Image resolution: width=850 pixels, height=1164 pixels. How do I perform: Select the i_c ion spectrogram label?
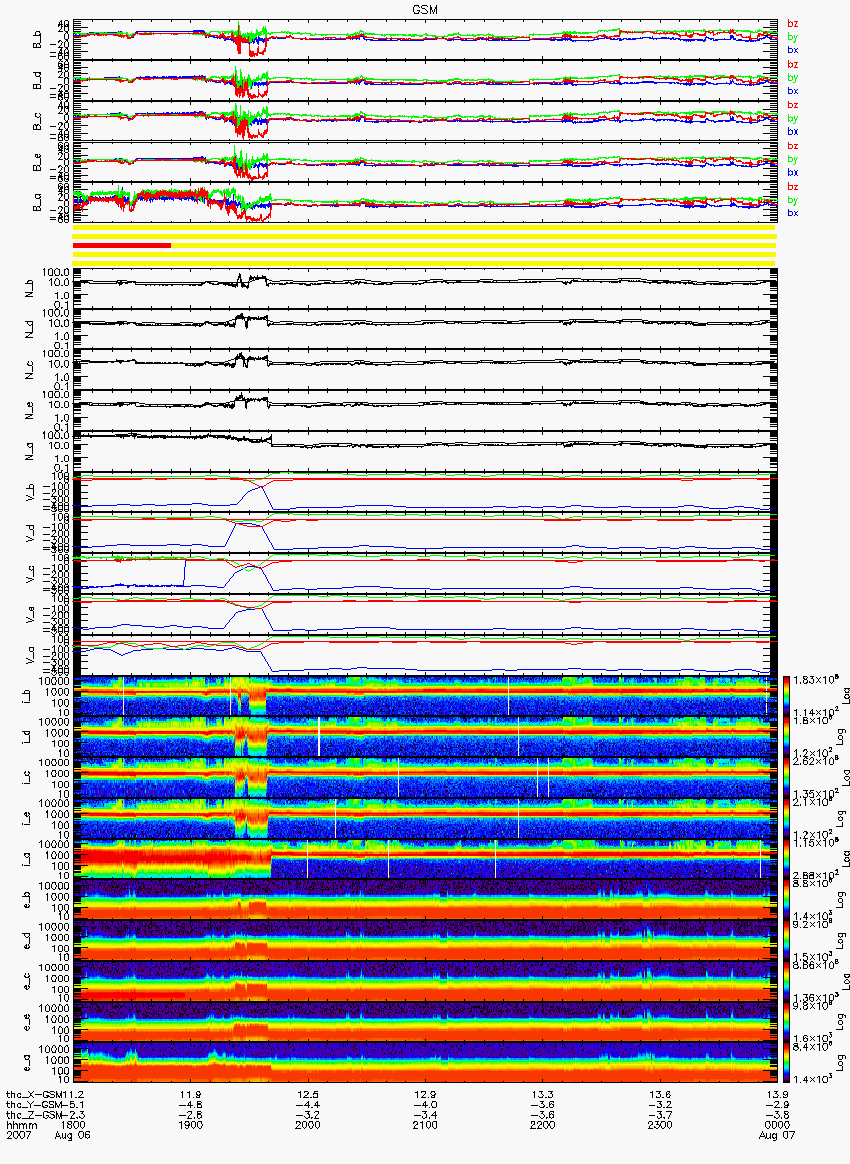pyautogui.click(x=25, y=778)
